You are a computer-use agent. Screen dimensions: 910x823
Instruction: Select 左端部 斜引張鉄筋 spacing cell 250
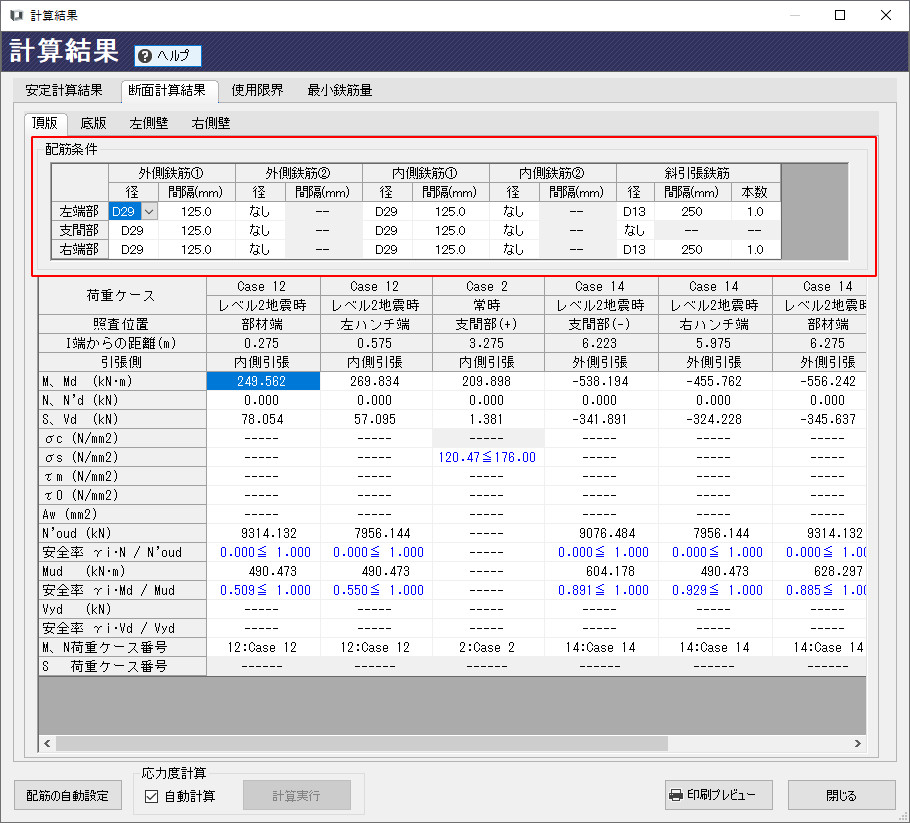click(x=692, y=212)
